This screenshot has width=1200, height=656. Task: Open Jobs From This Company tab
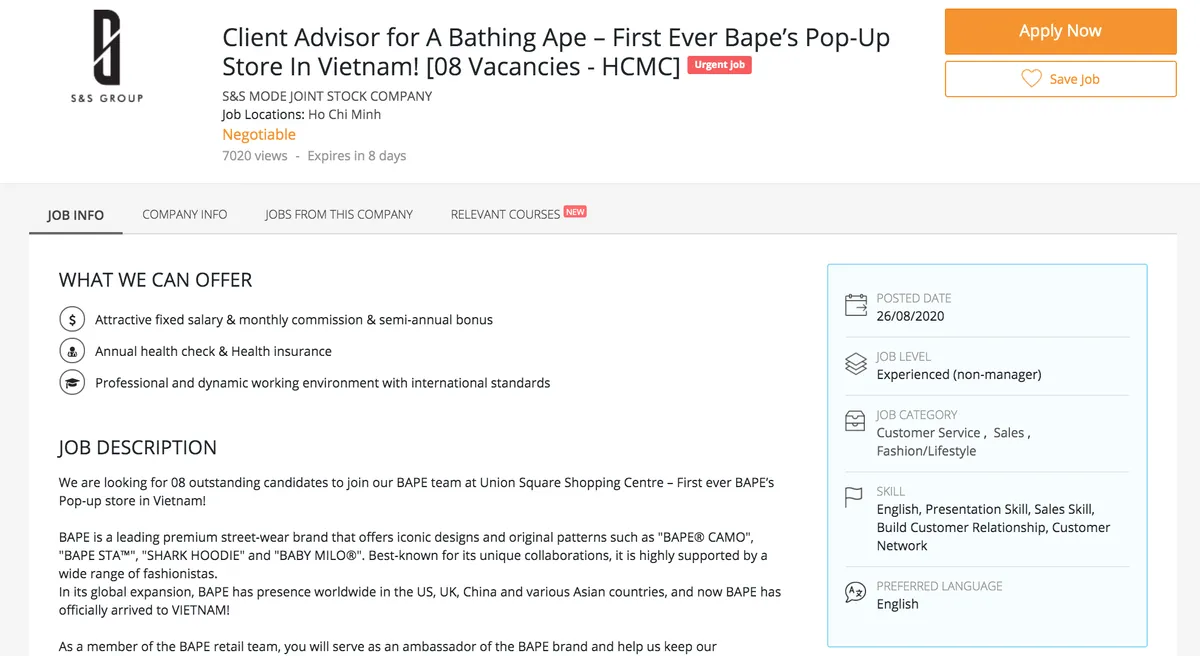(x=339, y=214)
